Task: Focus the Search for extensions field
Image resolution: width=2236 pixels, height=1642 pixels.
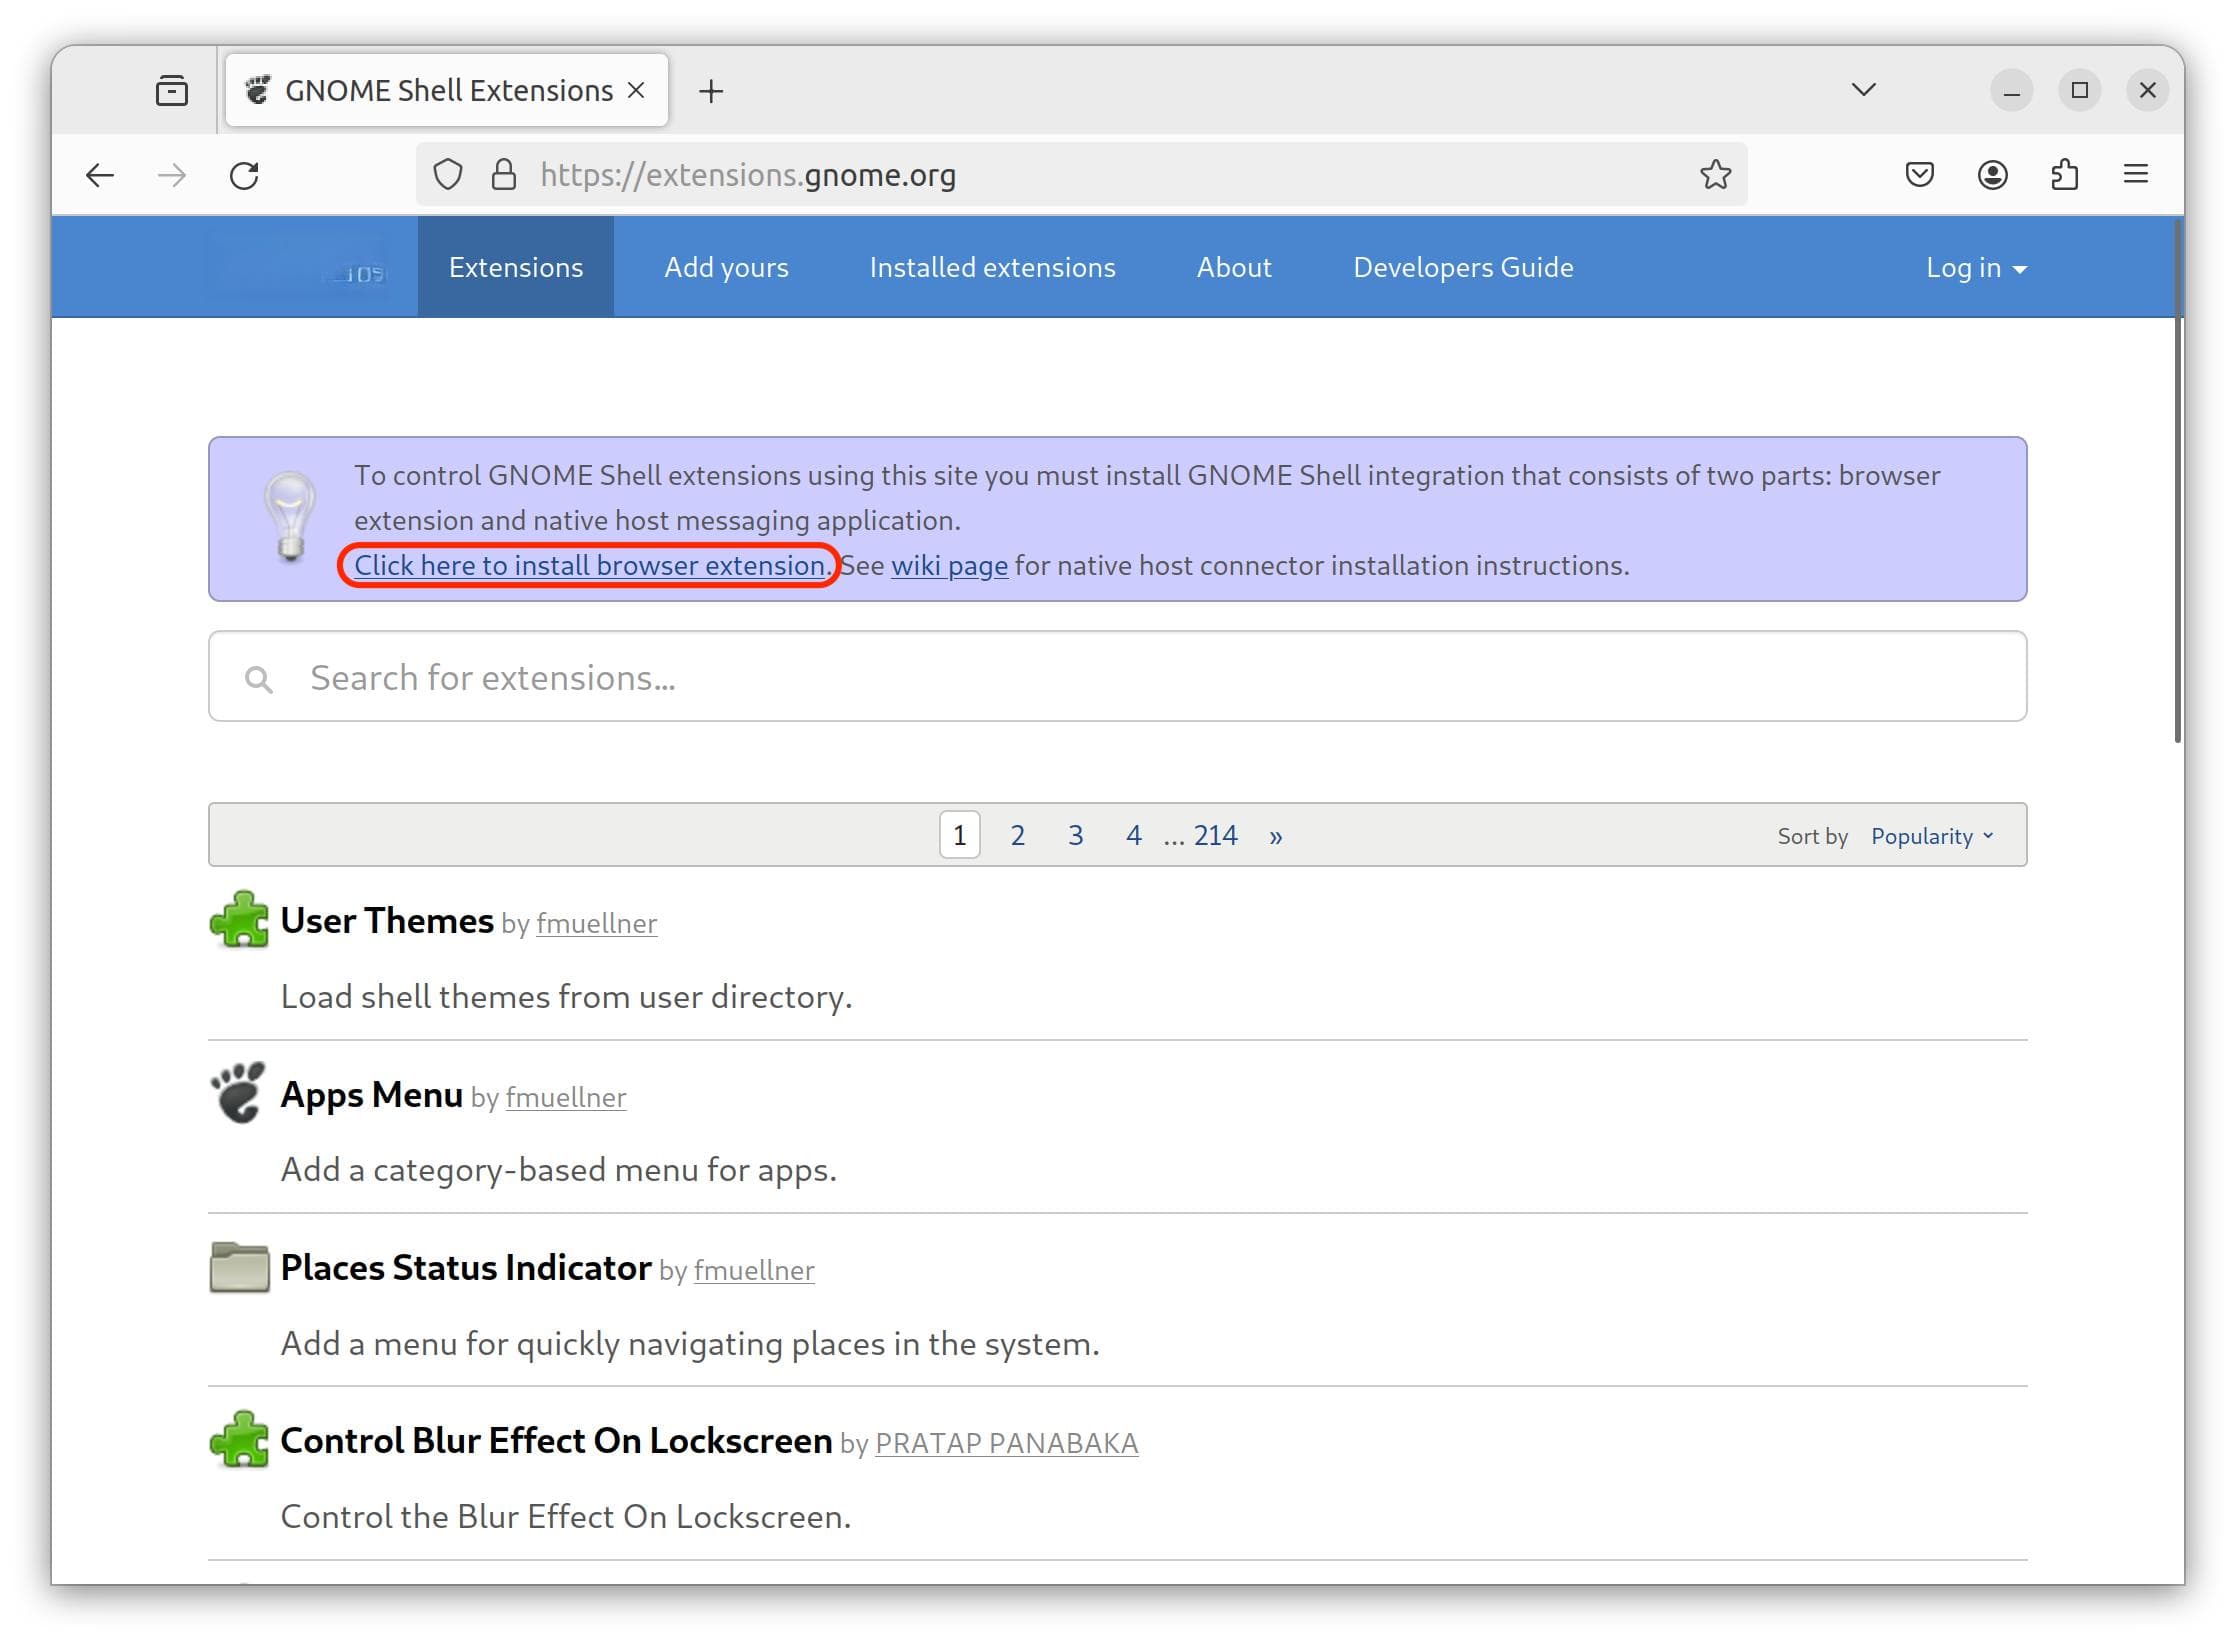Action: point(1117,676)
